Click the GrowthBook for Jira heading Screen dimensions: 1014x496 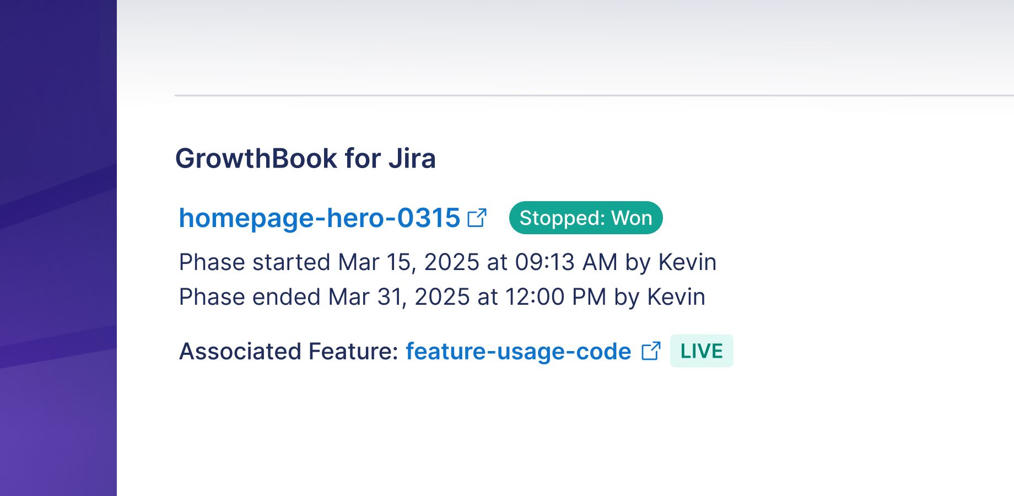point(305,158)
